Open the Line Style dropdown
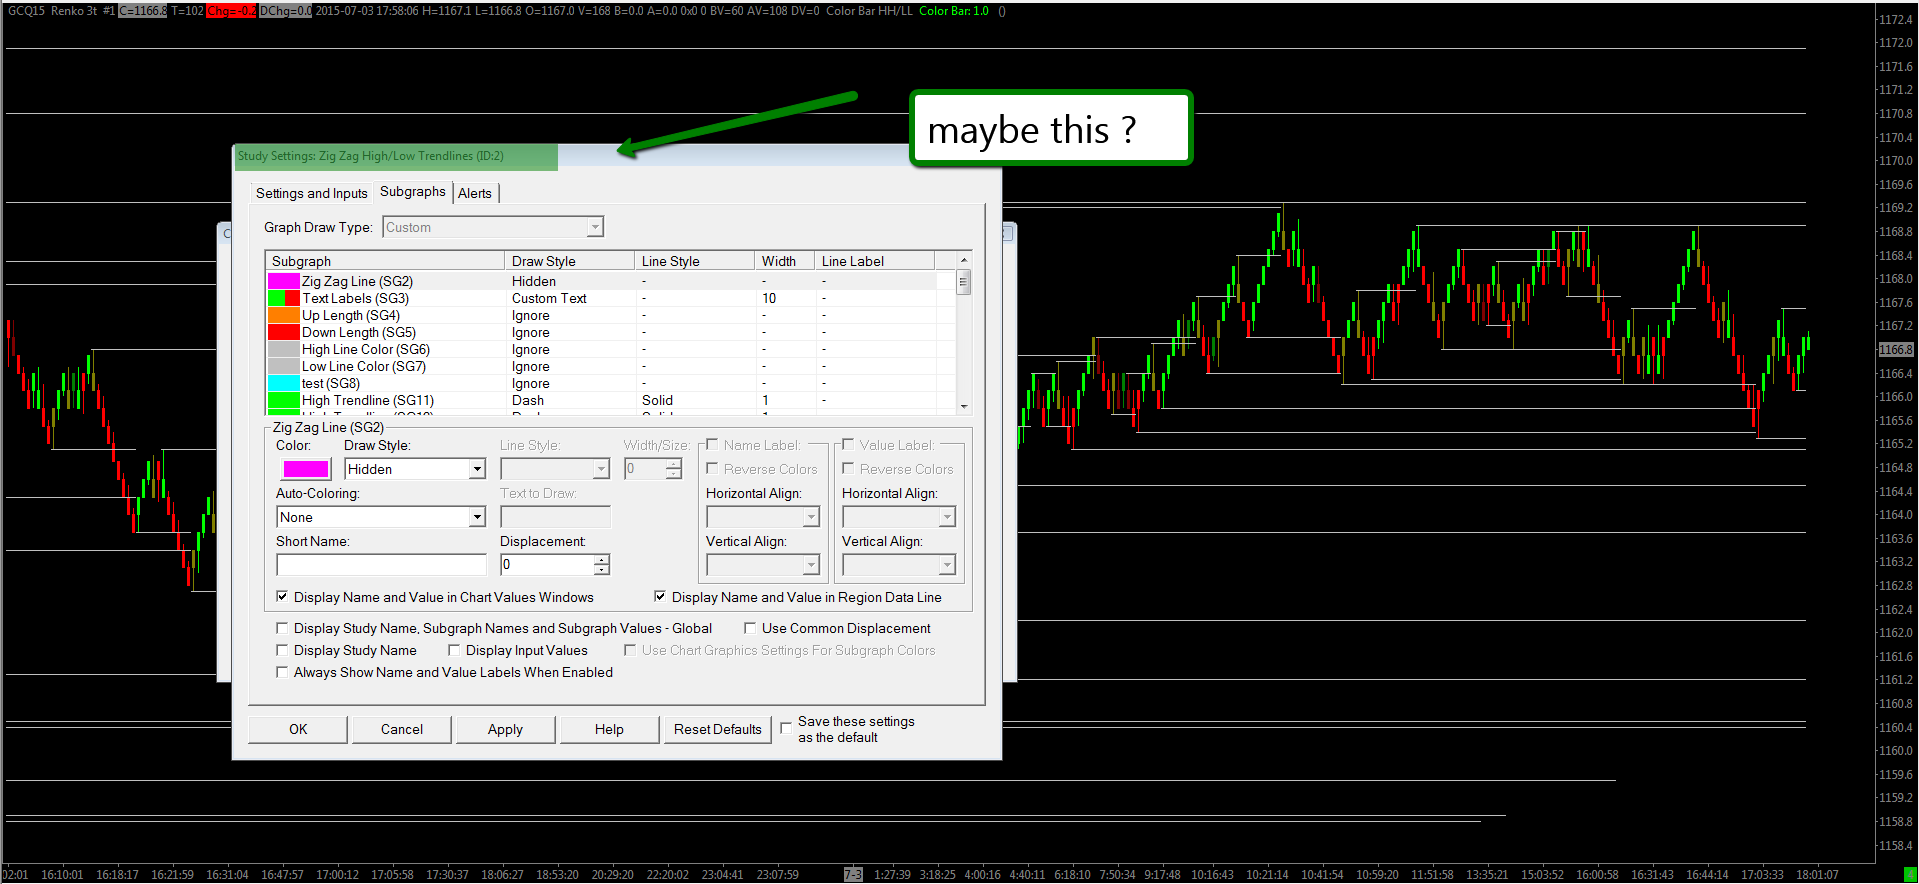 click(555, 469)
